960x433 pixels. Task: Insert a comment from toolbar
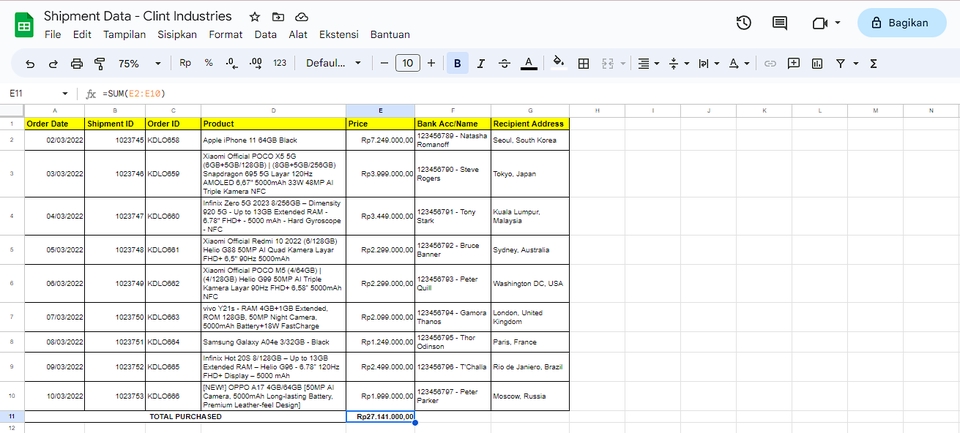point(794,64)
